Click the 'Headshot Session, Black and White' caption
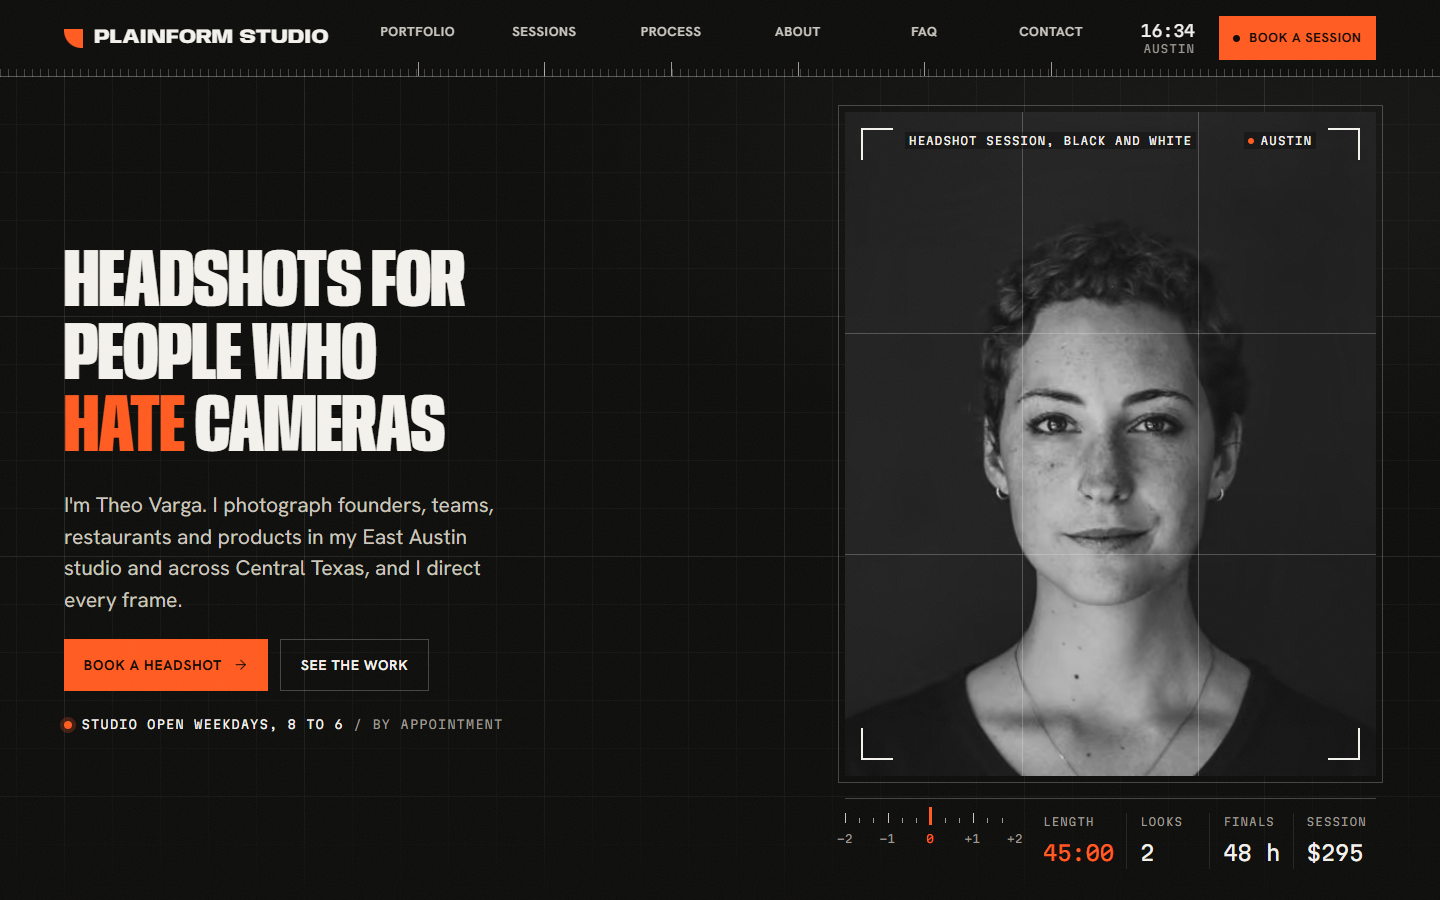This screenshot has width=1440, height=900. tap(1050, 141)
